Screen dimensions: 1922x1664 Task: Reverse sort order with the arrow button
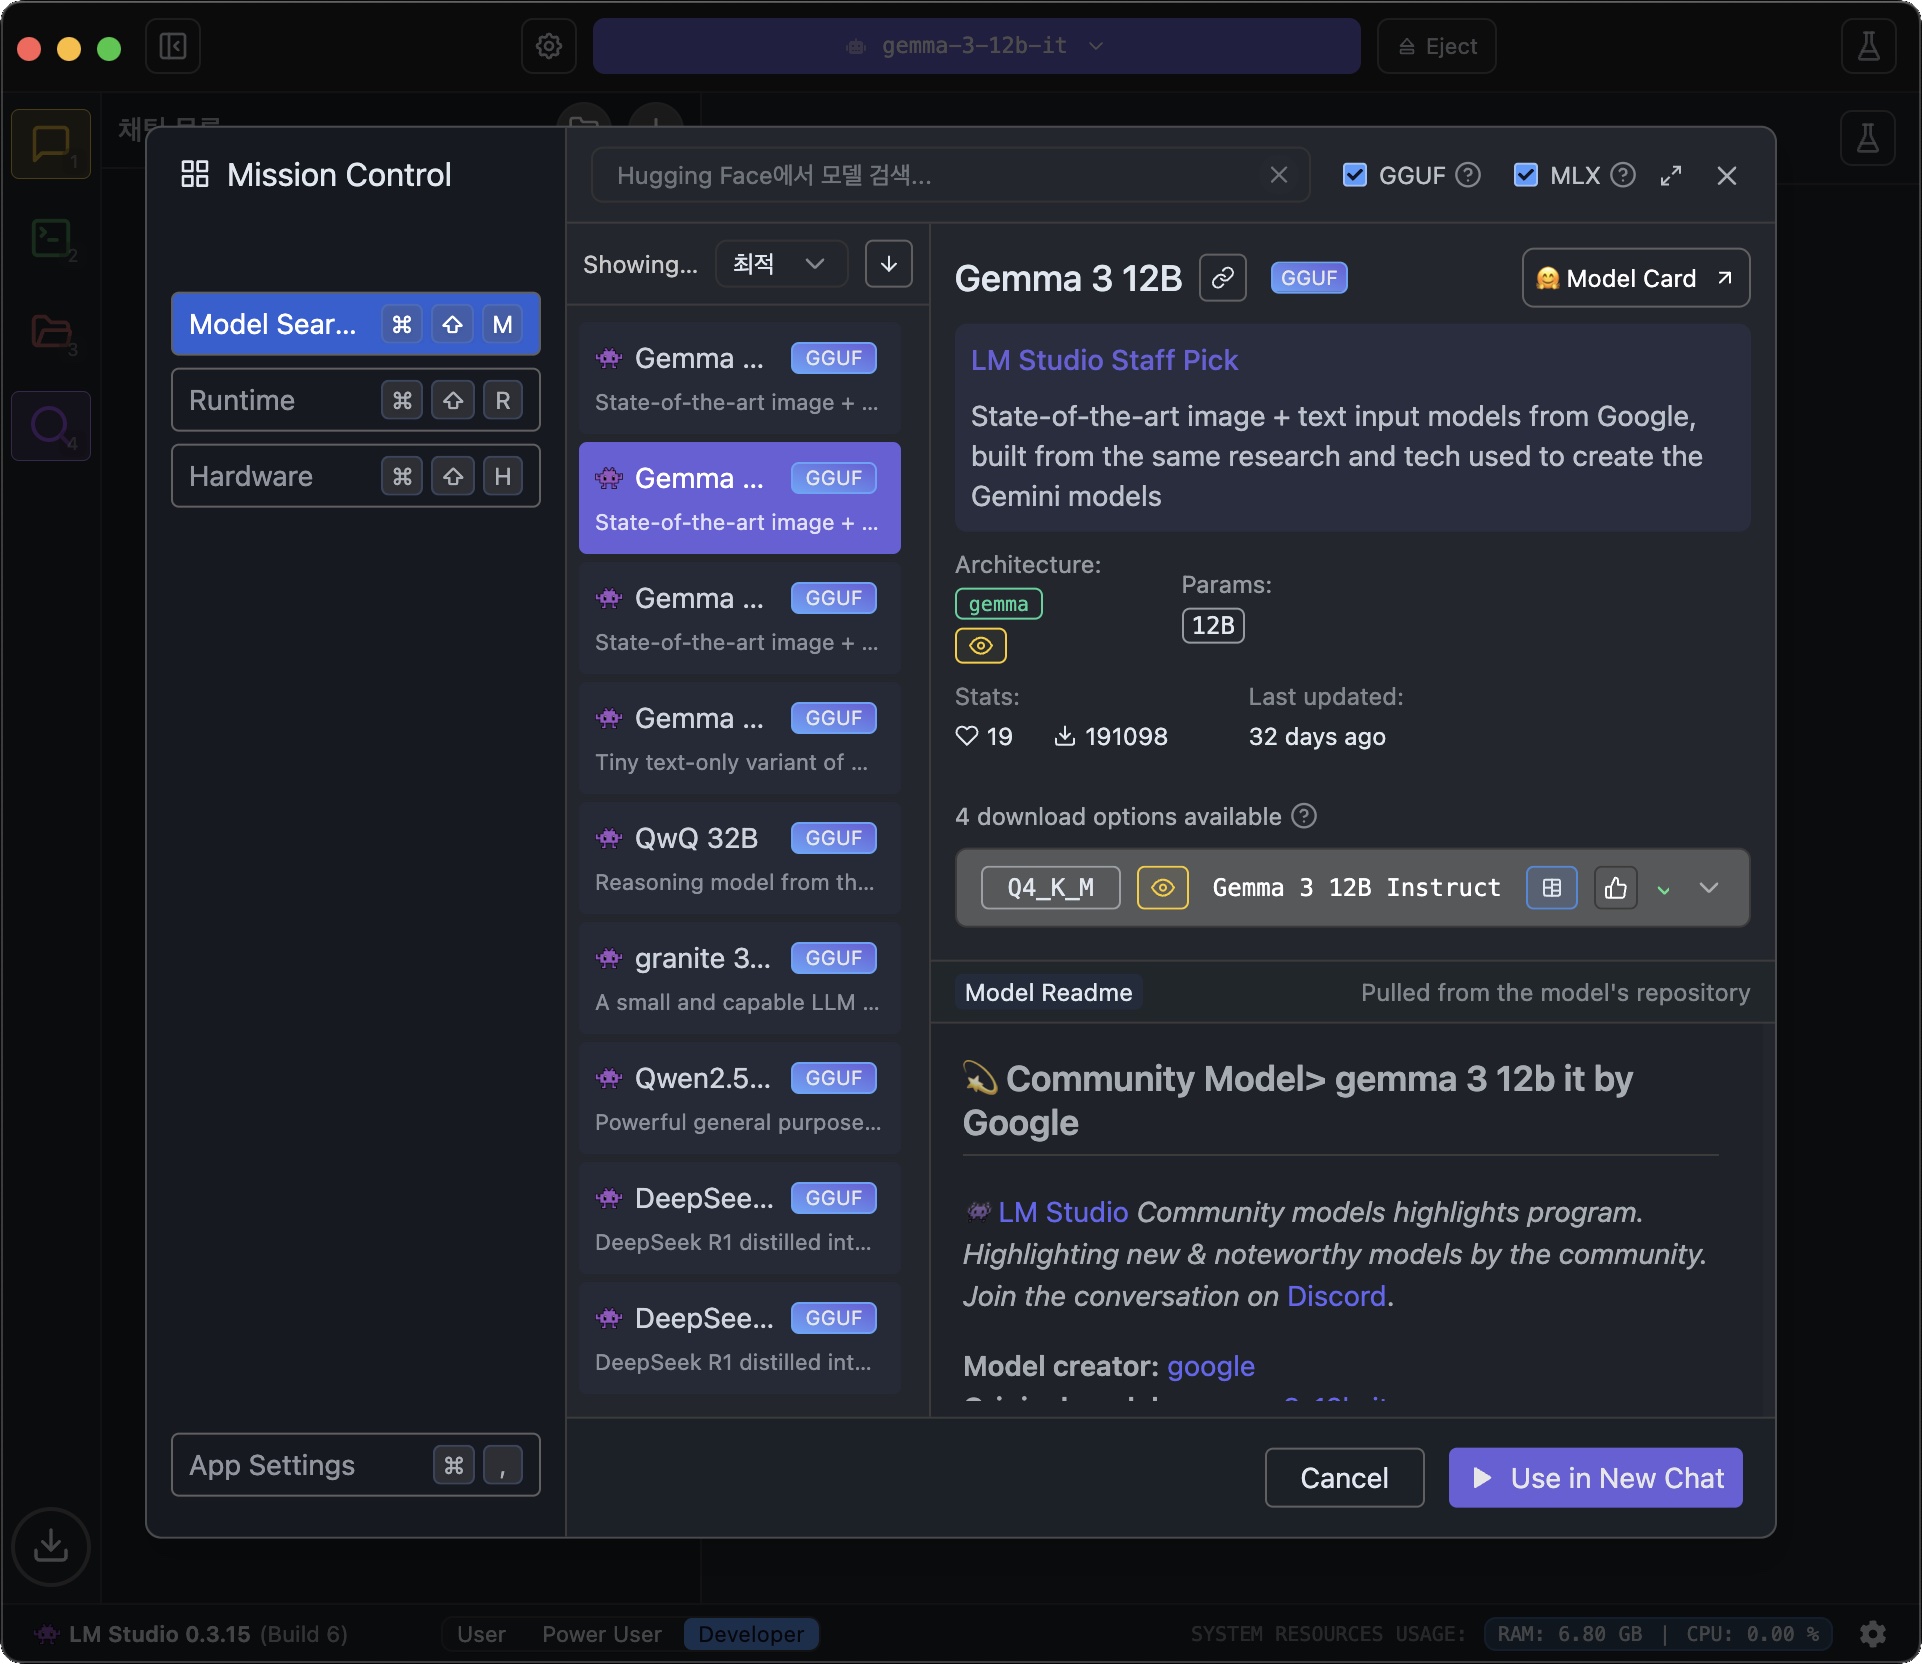[889, 264]
